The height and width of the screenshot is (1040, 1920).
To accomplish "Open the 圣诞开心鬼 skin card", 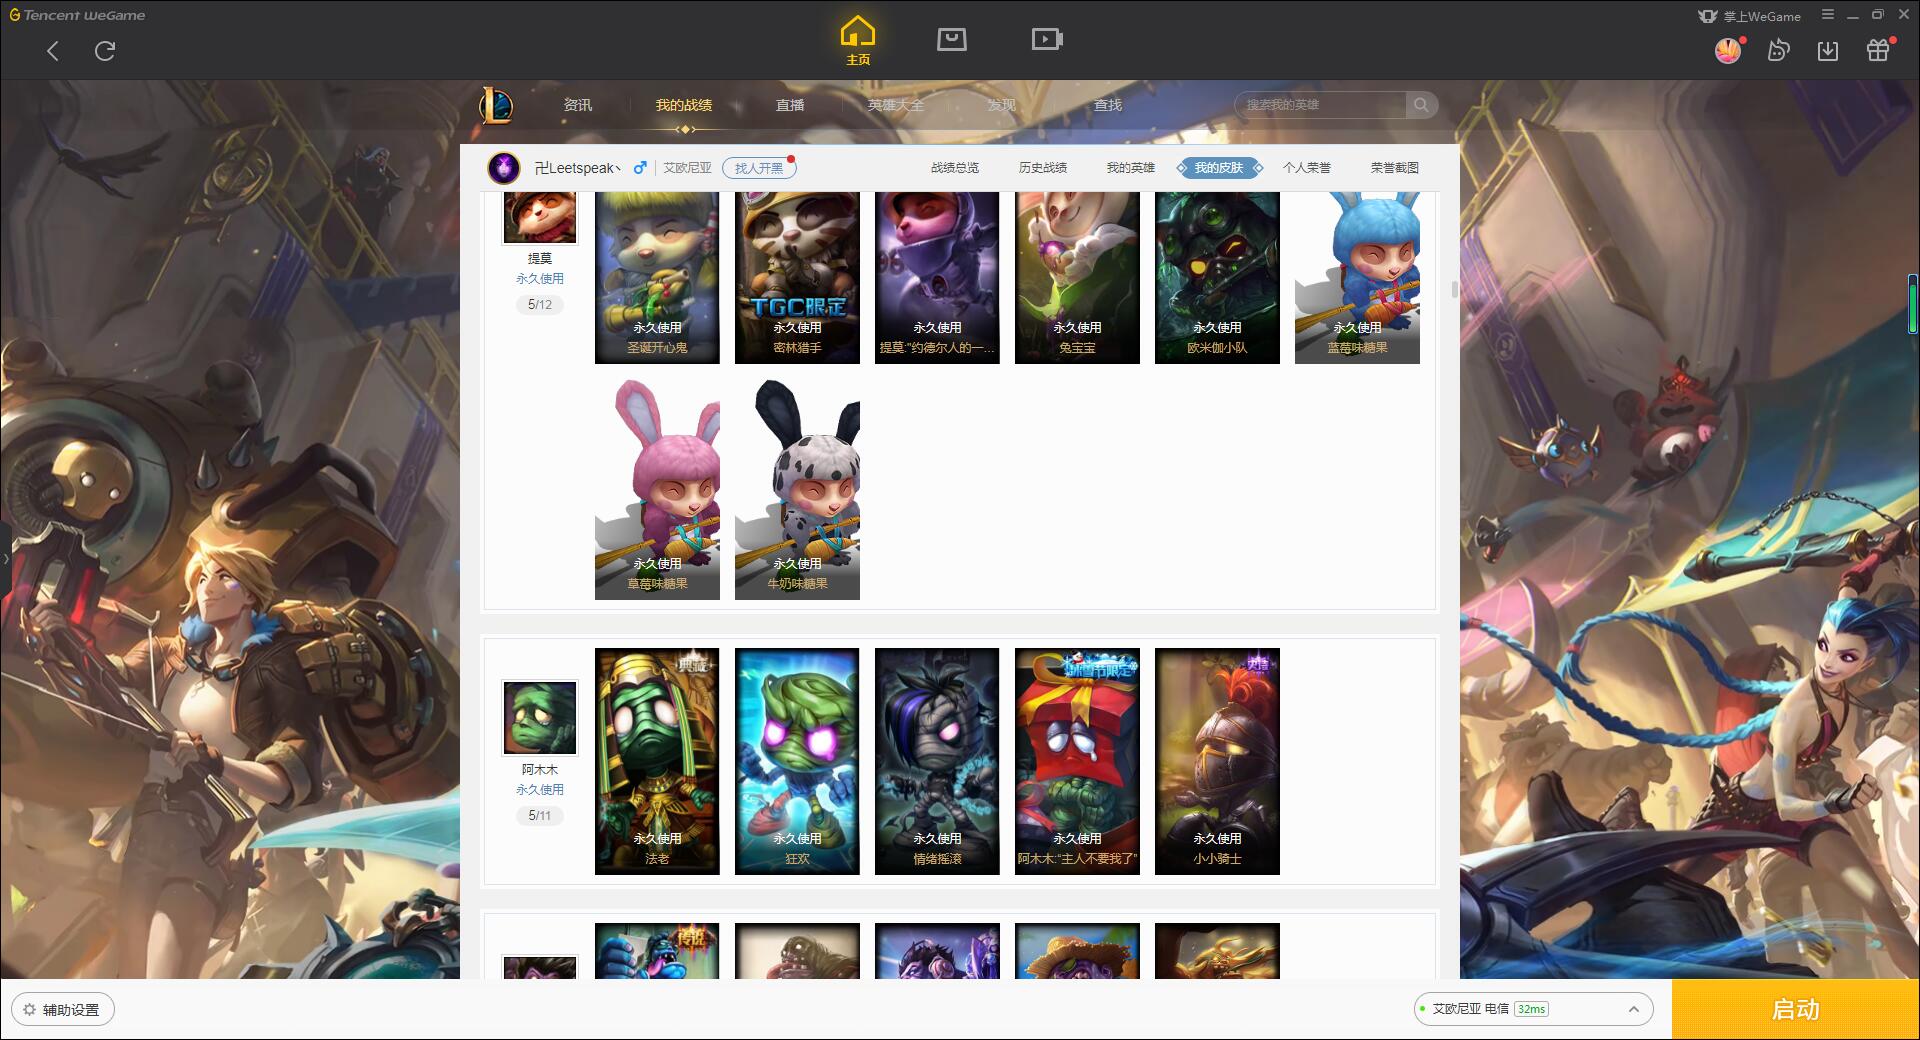I will pyautogui.click(x=657, y=277).
